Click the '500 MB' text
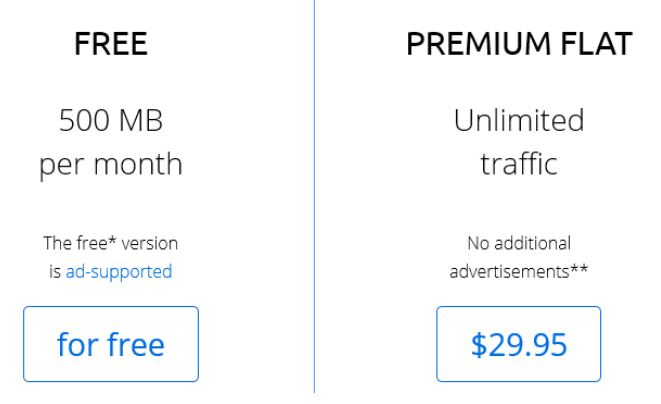This screenshot has width=661, height=404. 111,121
